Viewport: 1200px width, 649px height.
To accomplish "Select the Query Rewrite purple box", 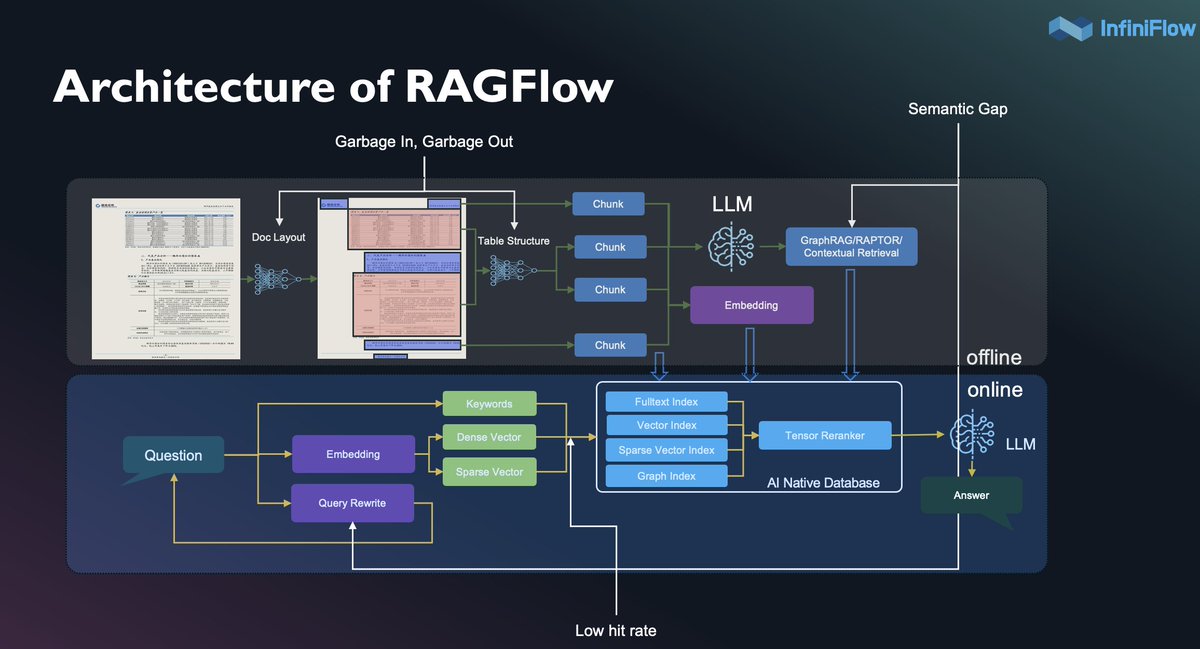I will pos(352,503).
